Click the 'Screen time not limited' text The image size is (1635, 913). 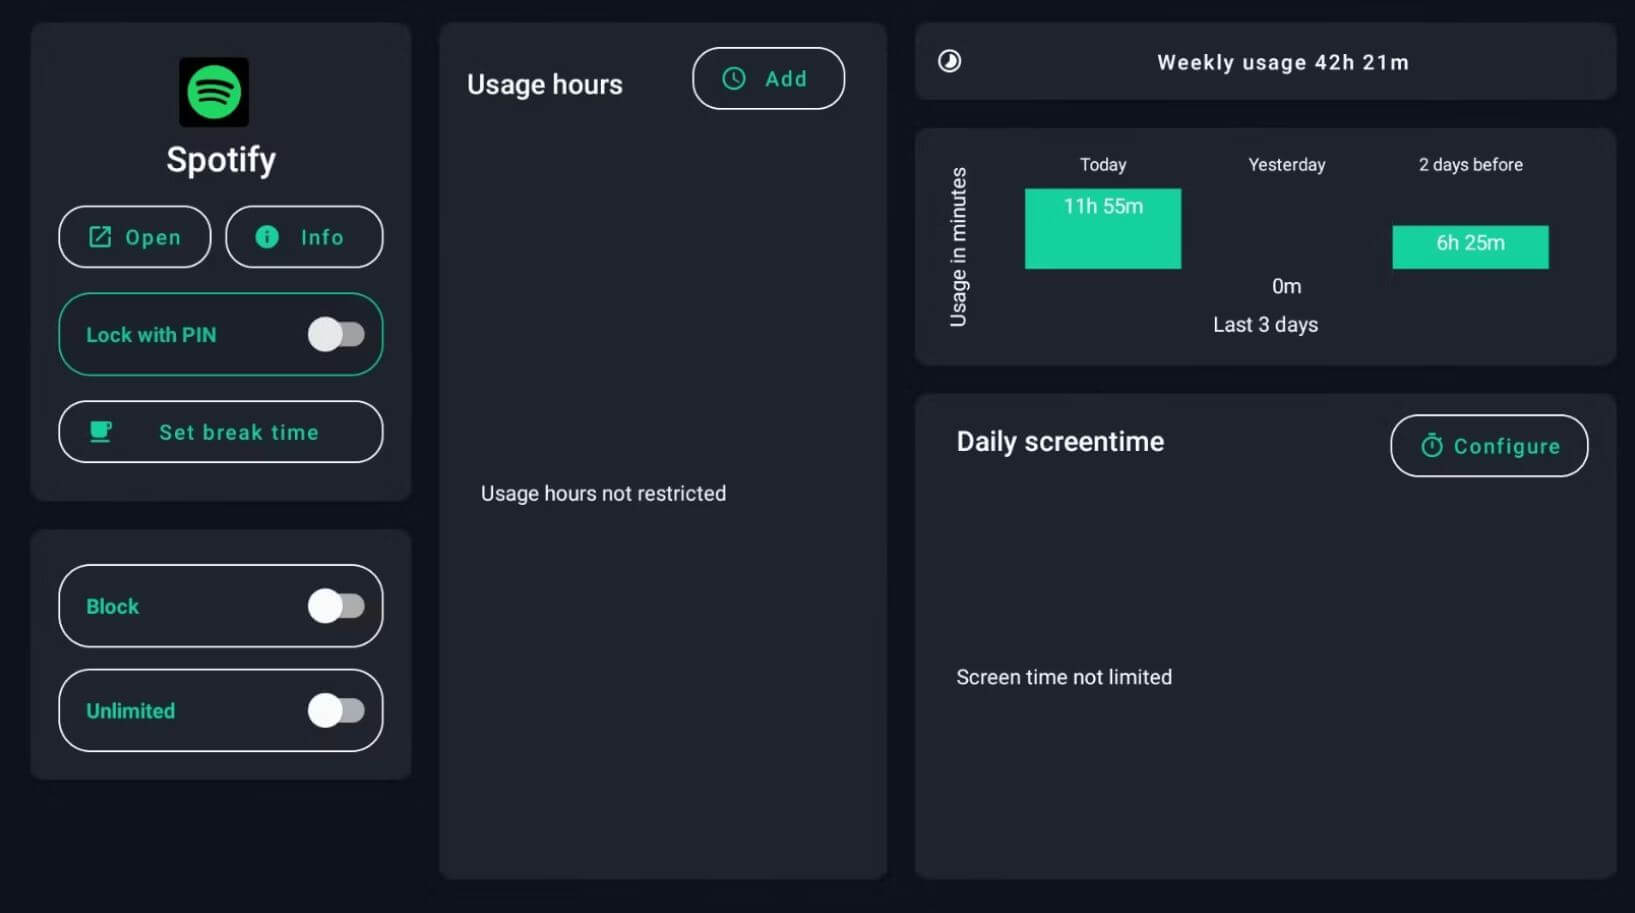click(x=1064, y=677)
